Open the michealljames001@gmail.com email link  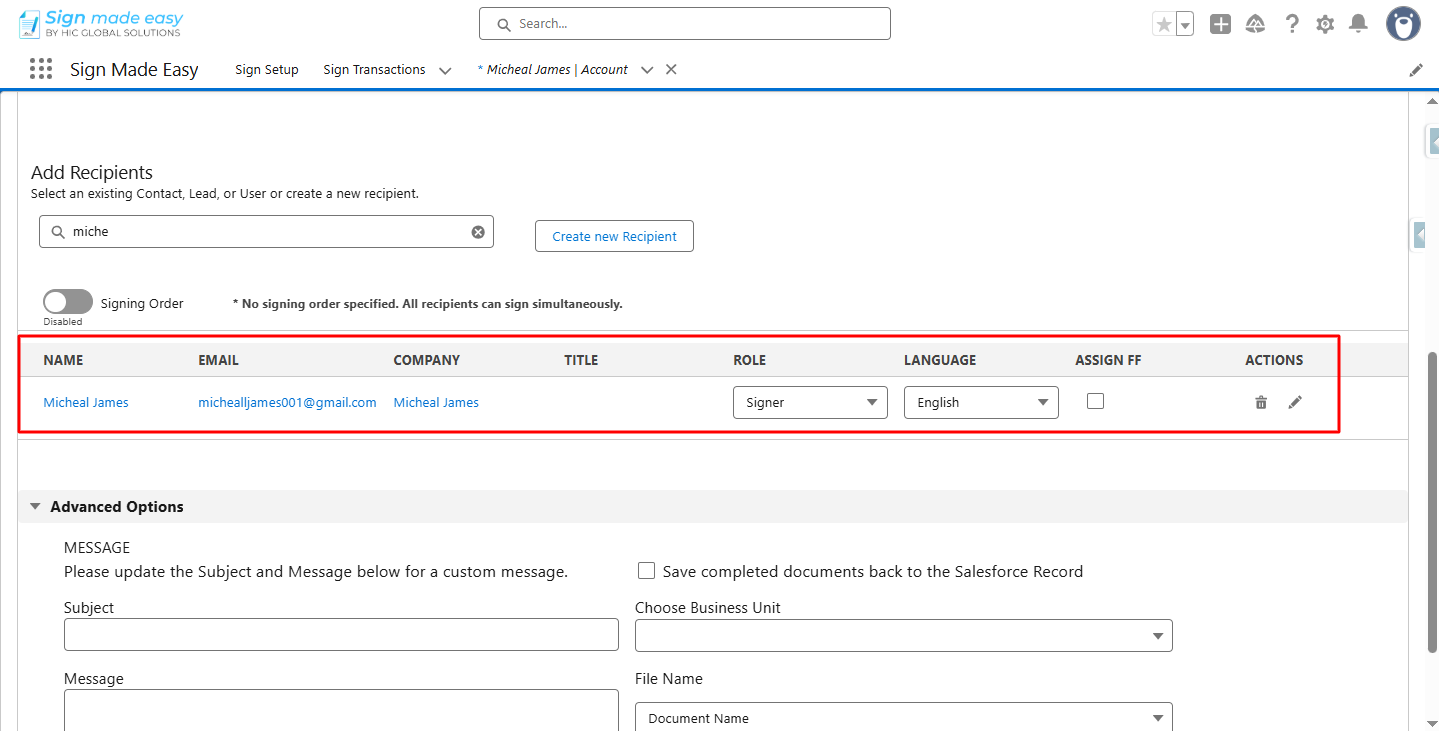[287, 402]
